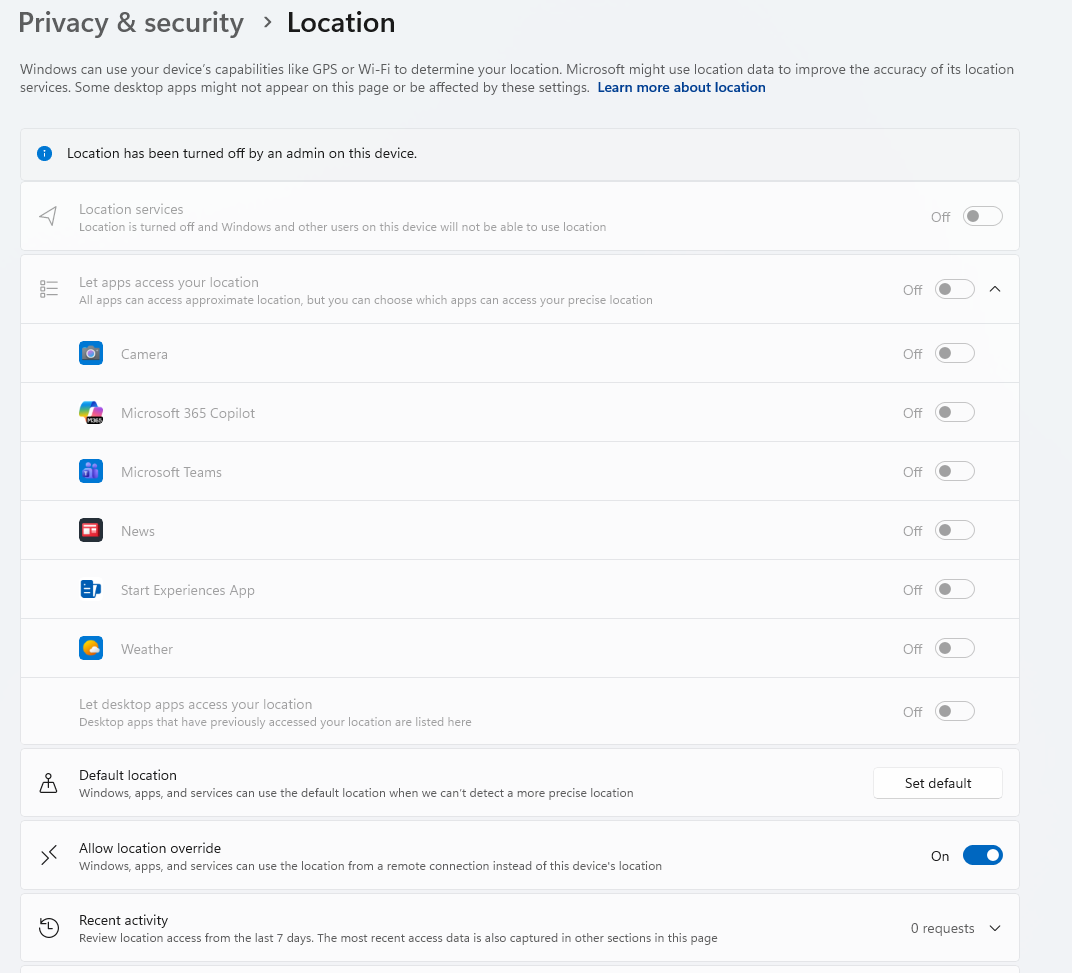1072x973 pixels.
Task: Click the Let apps access your location label
Action: coord(168,282)
